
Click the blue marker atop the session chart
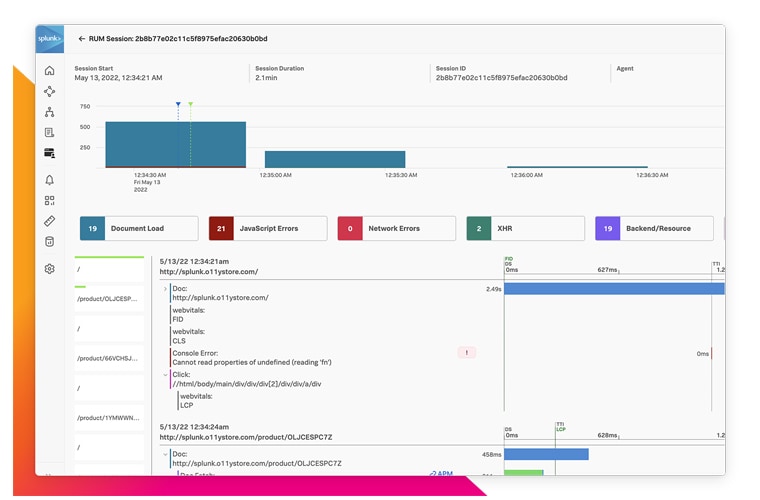pos(178,104)
